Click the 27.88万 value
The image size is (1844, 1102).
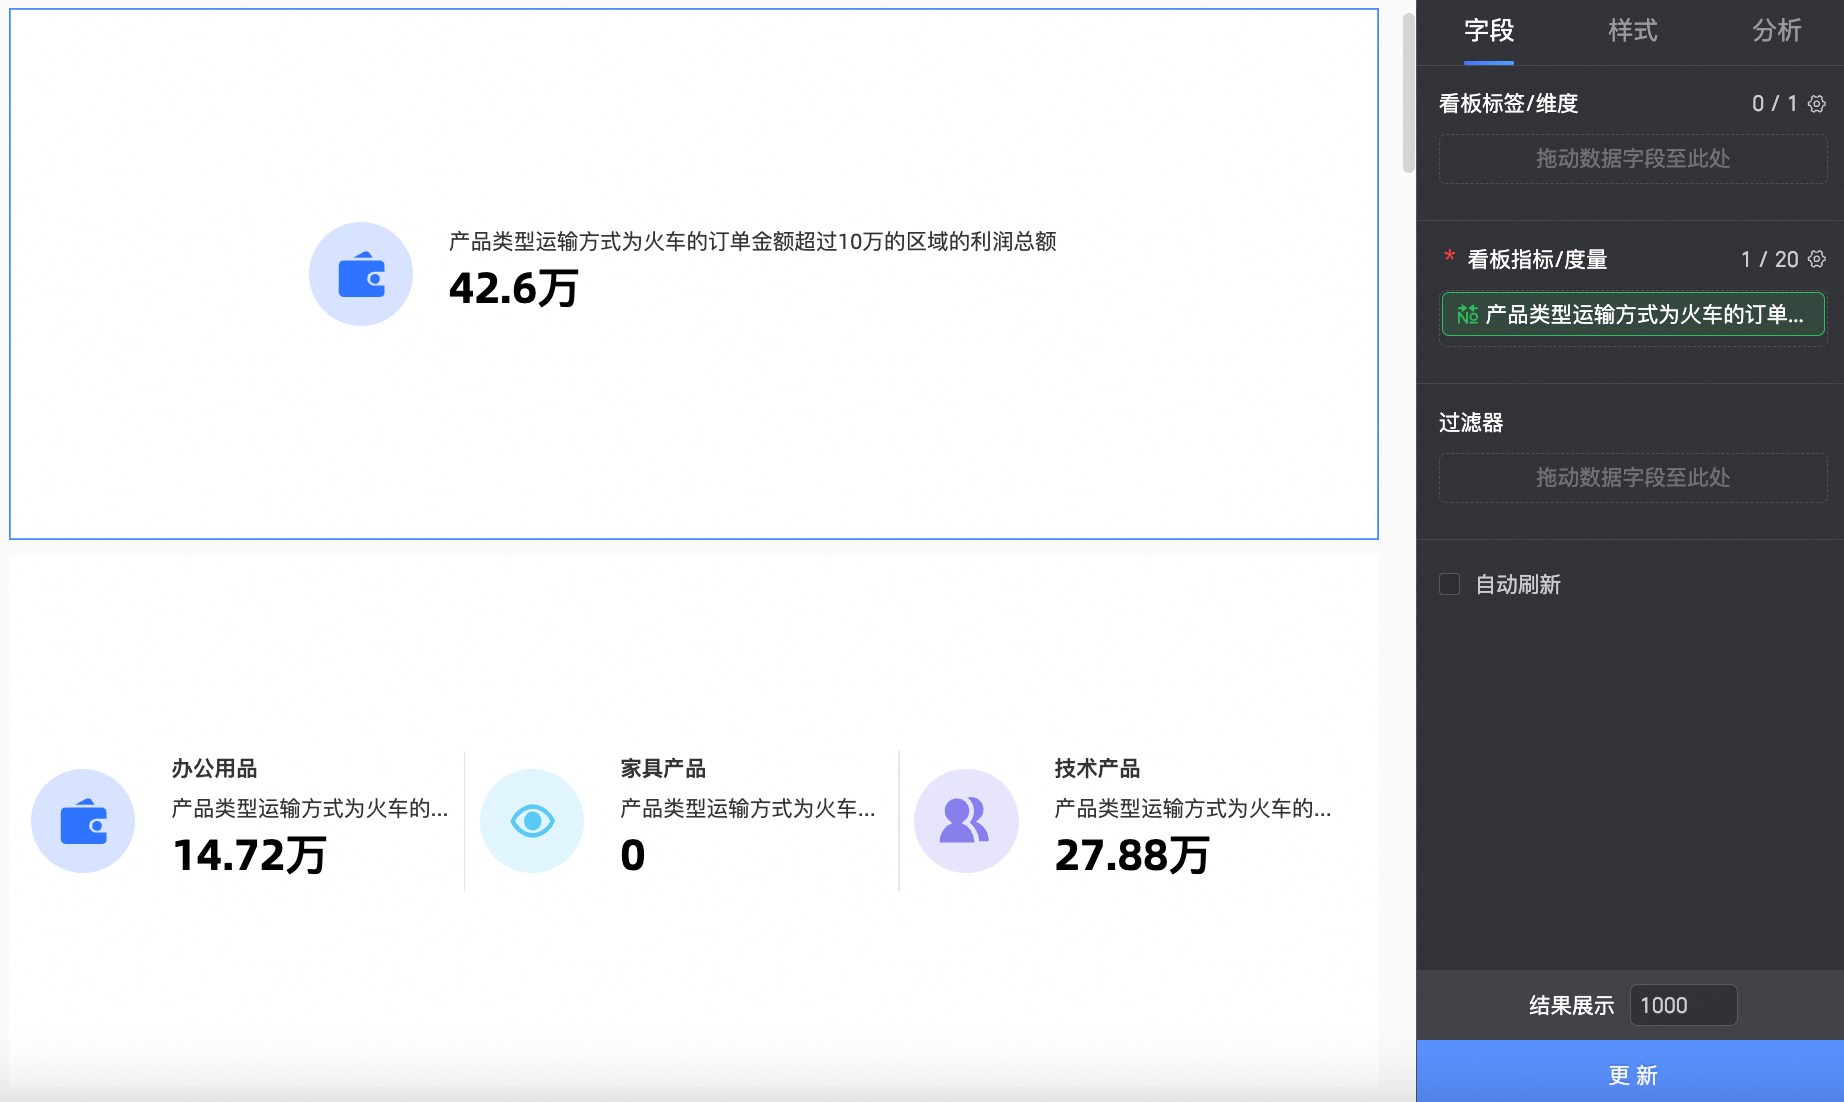click(1132, 856)
